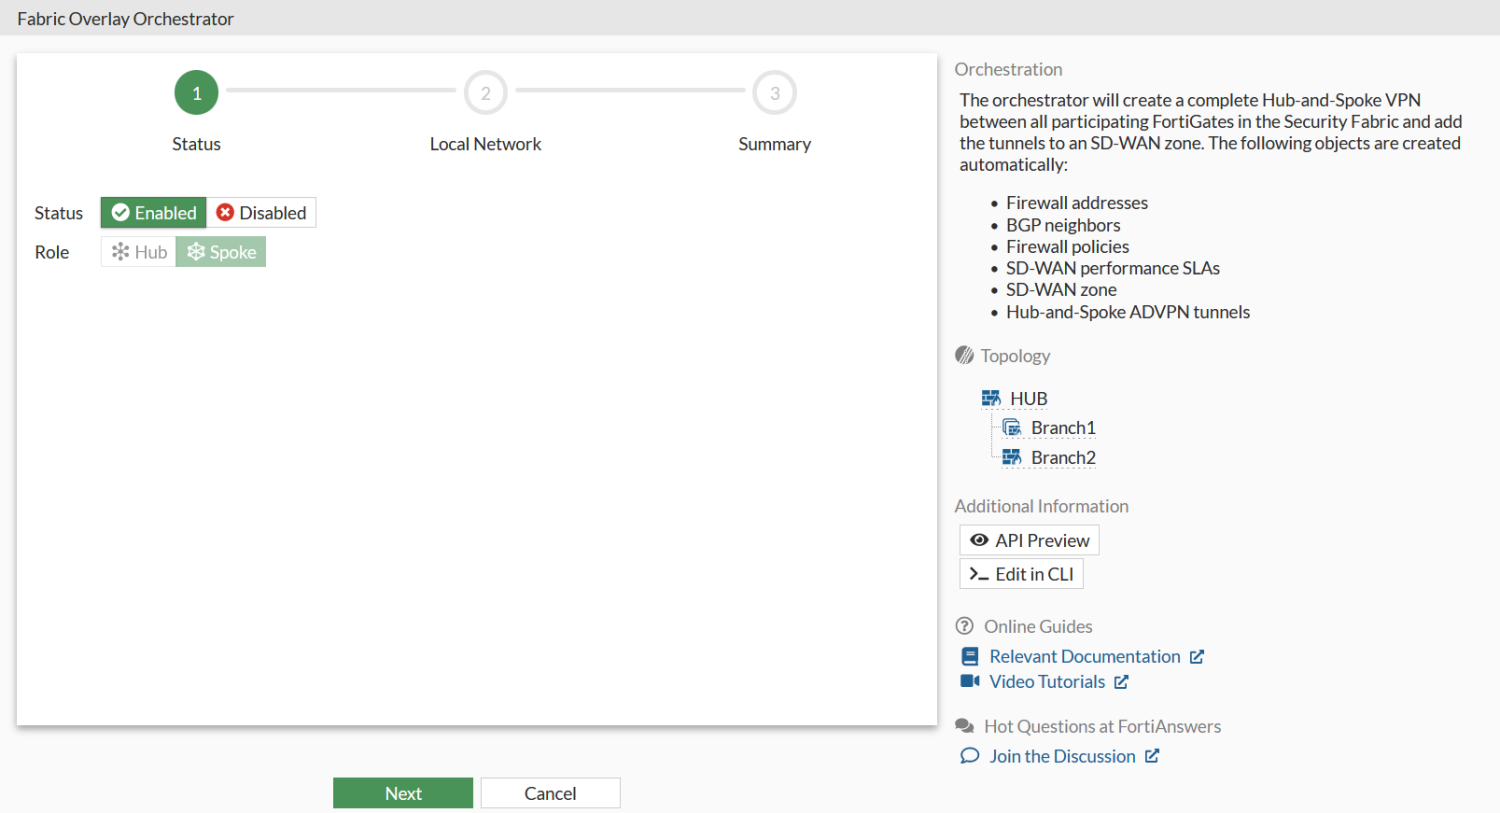The image size is (1500, 813).
Task: Jump to the Summary step
Action: (774, 92)
